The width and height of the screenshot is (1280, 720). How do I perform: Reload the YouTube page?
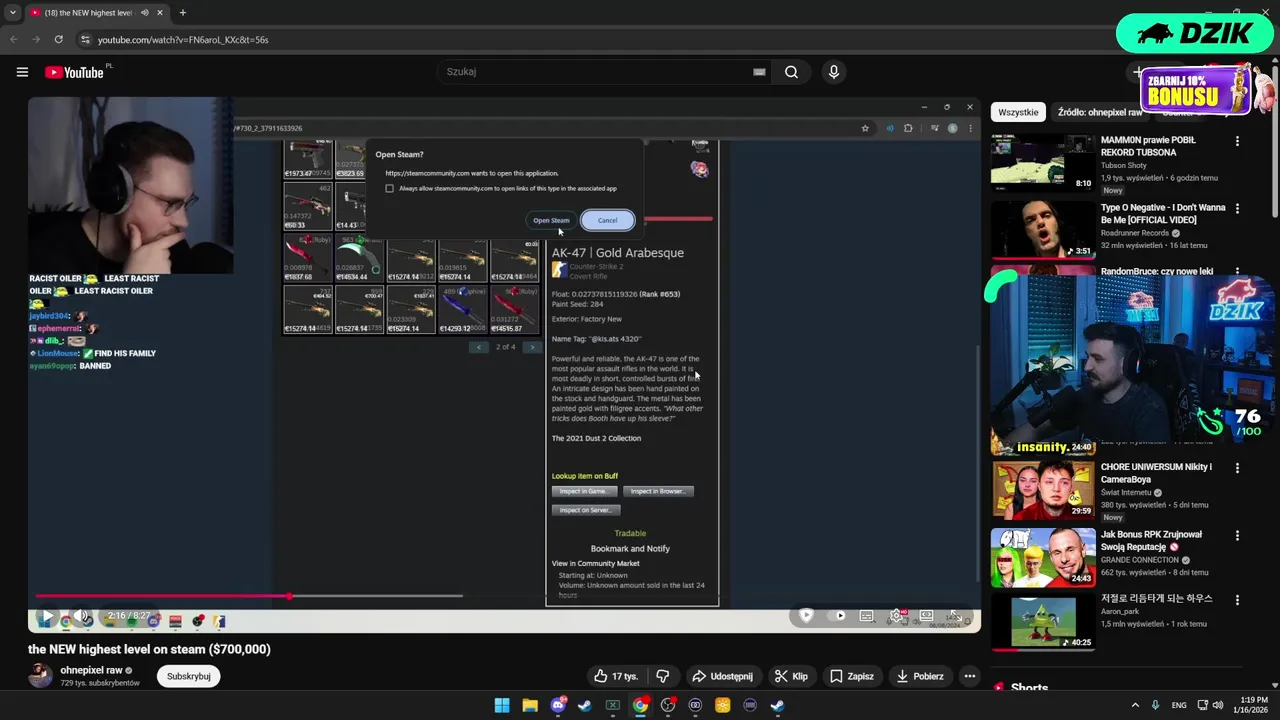click(58, 39)
